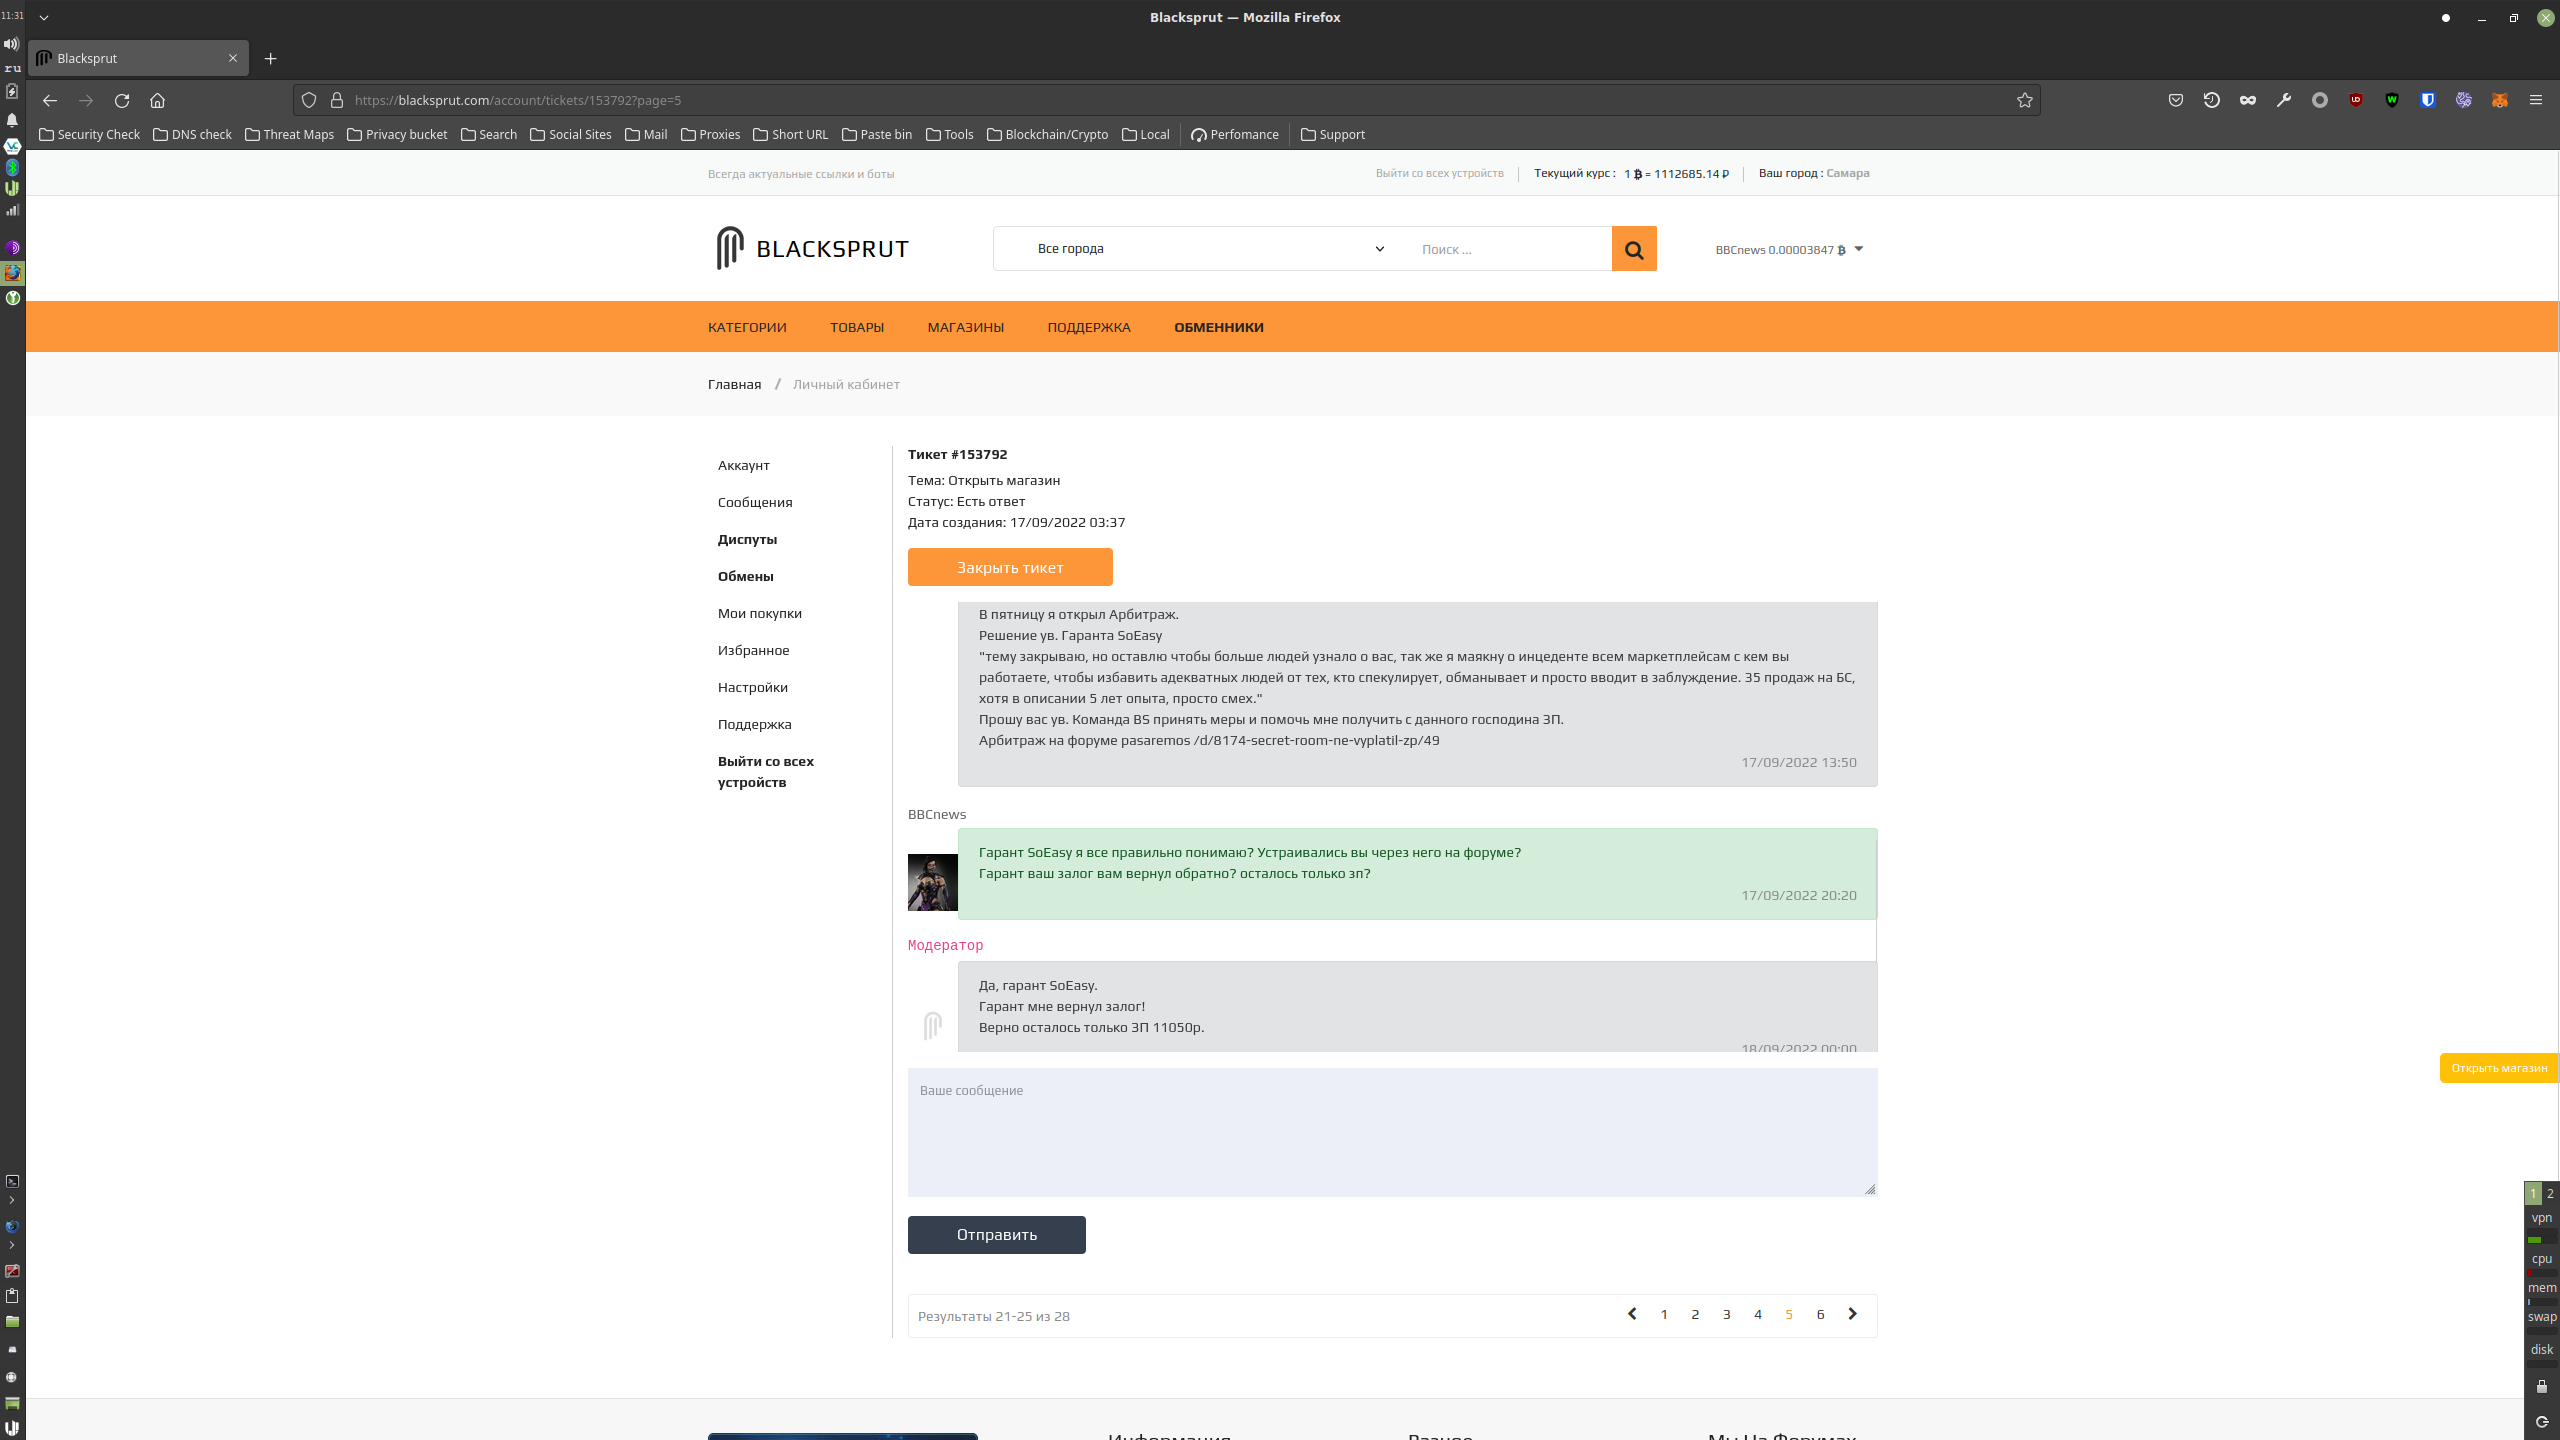
Task: Click the notification bell in the side panel
Action: click(12, 120)
